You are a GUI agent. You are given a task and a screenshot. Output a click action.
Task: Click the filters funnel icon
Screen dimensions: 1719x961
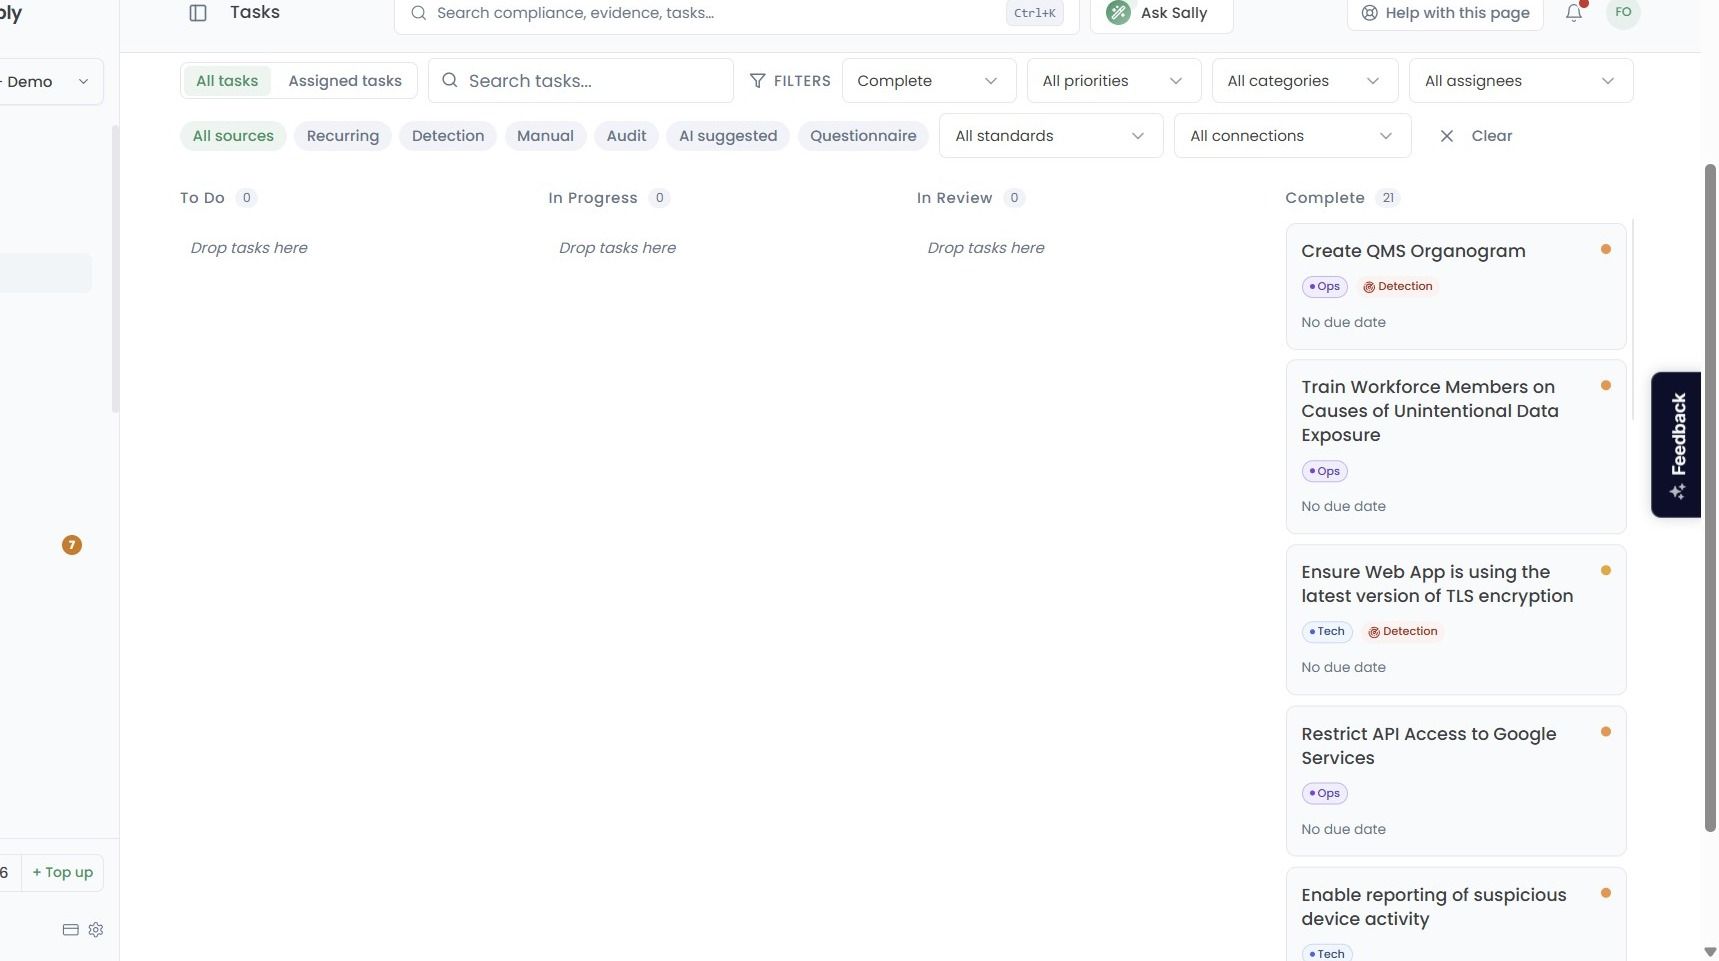(758, 81)
